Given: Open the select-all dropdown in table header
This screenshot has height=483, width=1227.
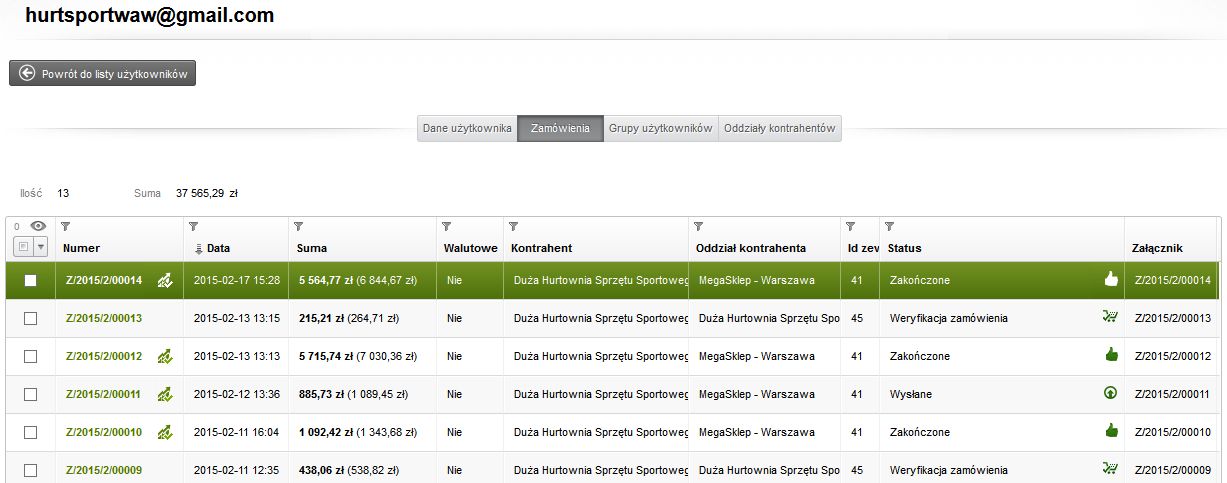Looking at the screenshot, I should (41, 247).
